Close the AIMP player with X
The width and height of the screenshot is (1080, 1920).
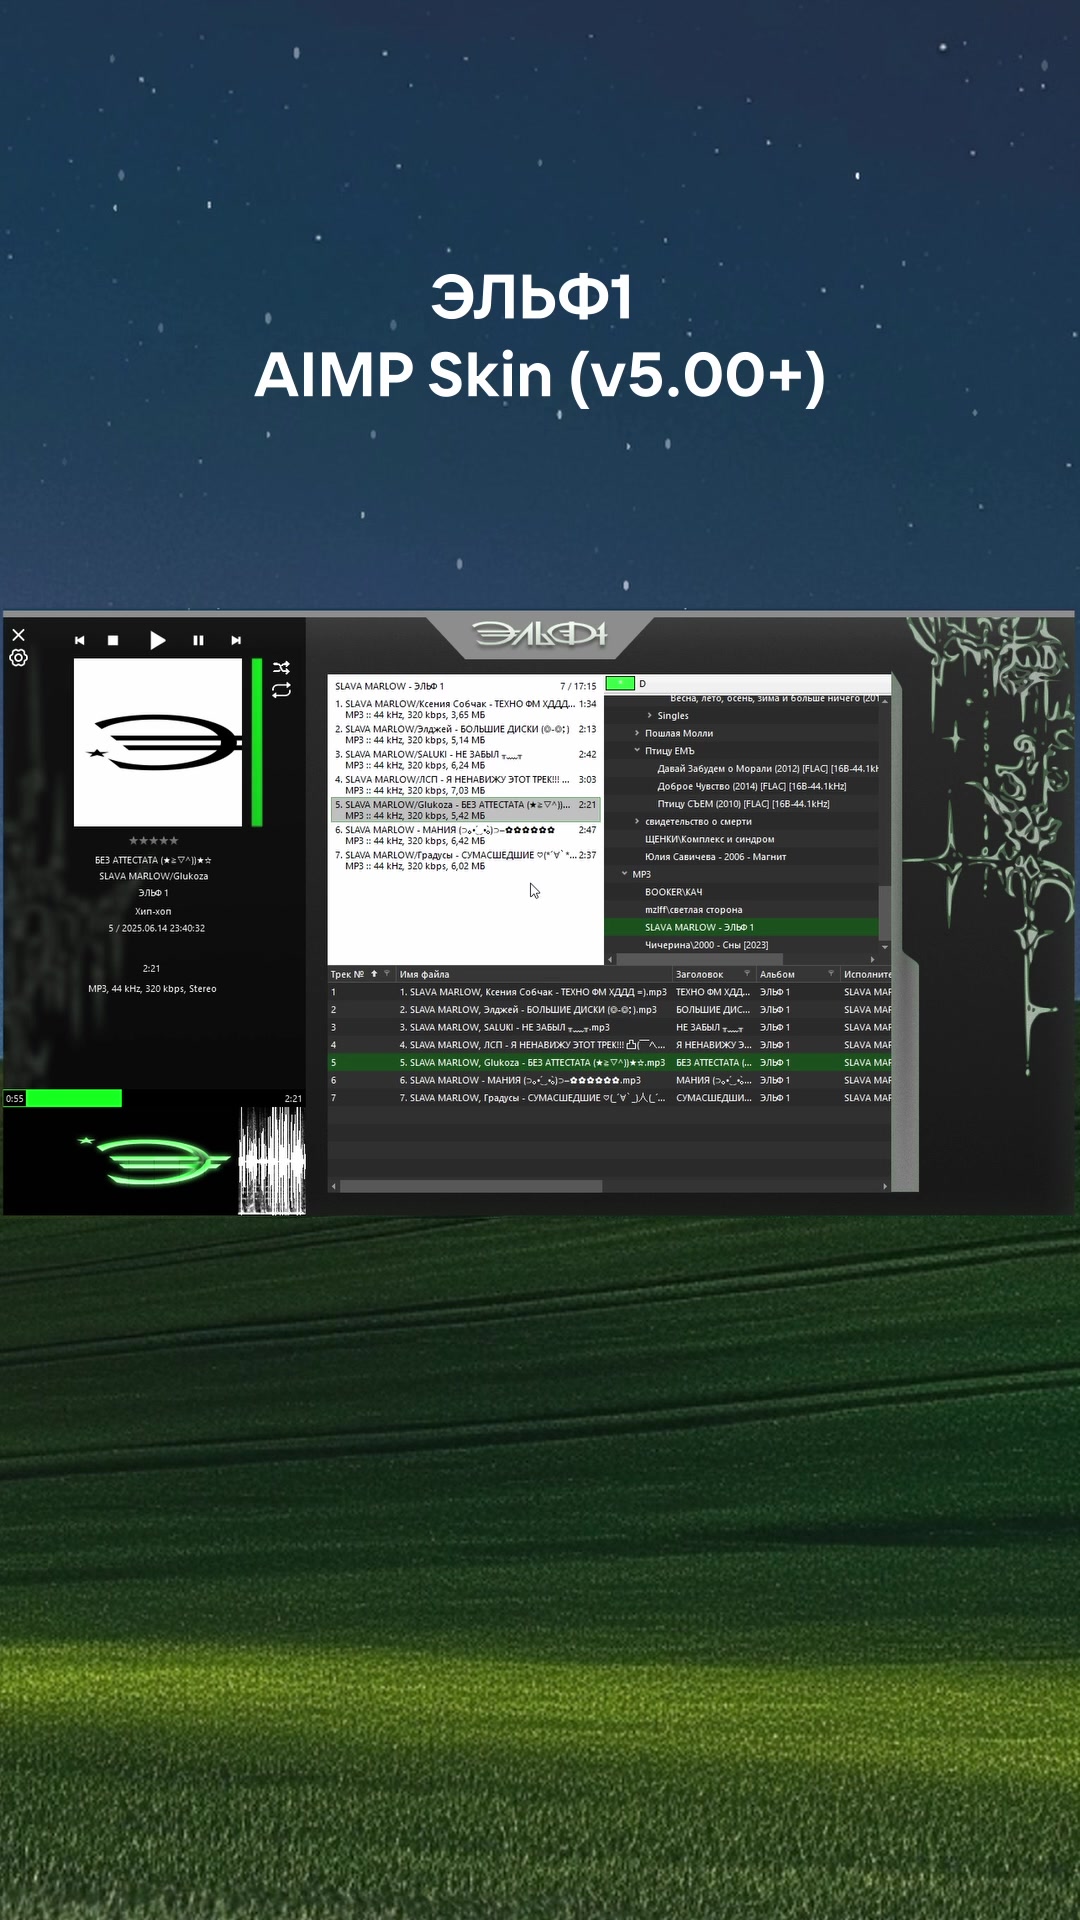pos(18,635)
